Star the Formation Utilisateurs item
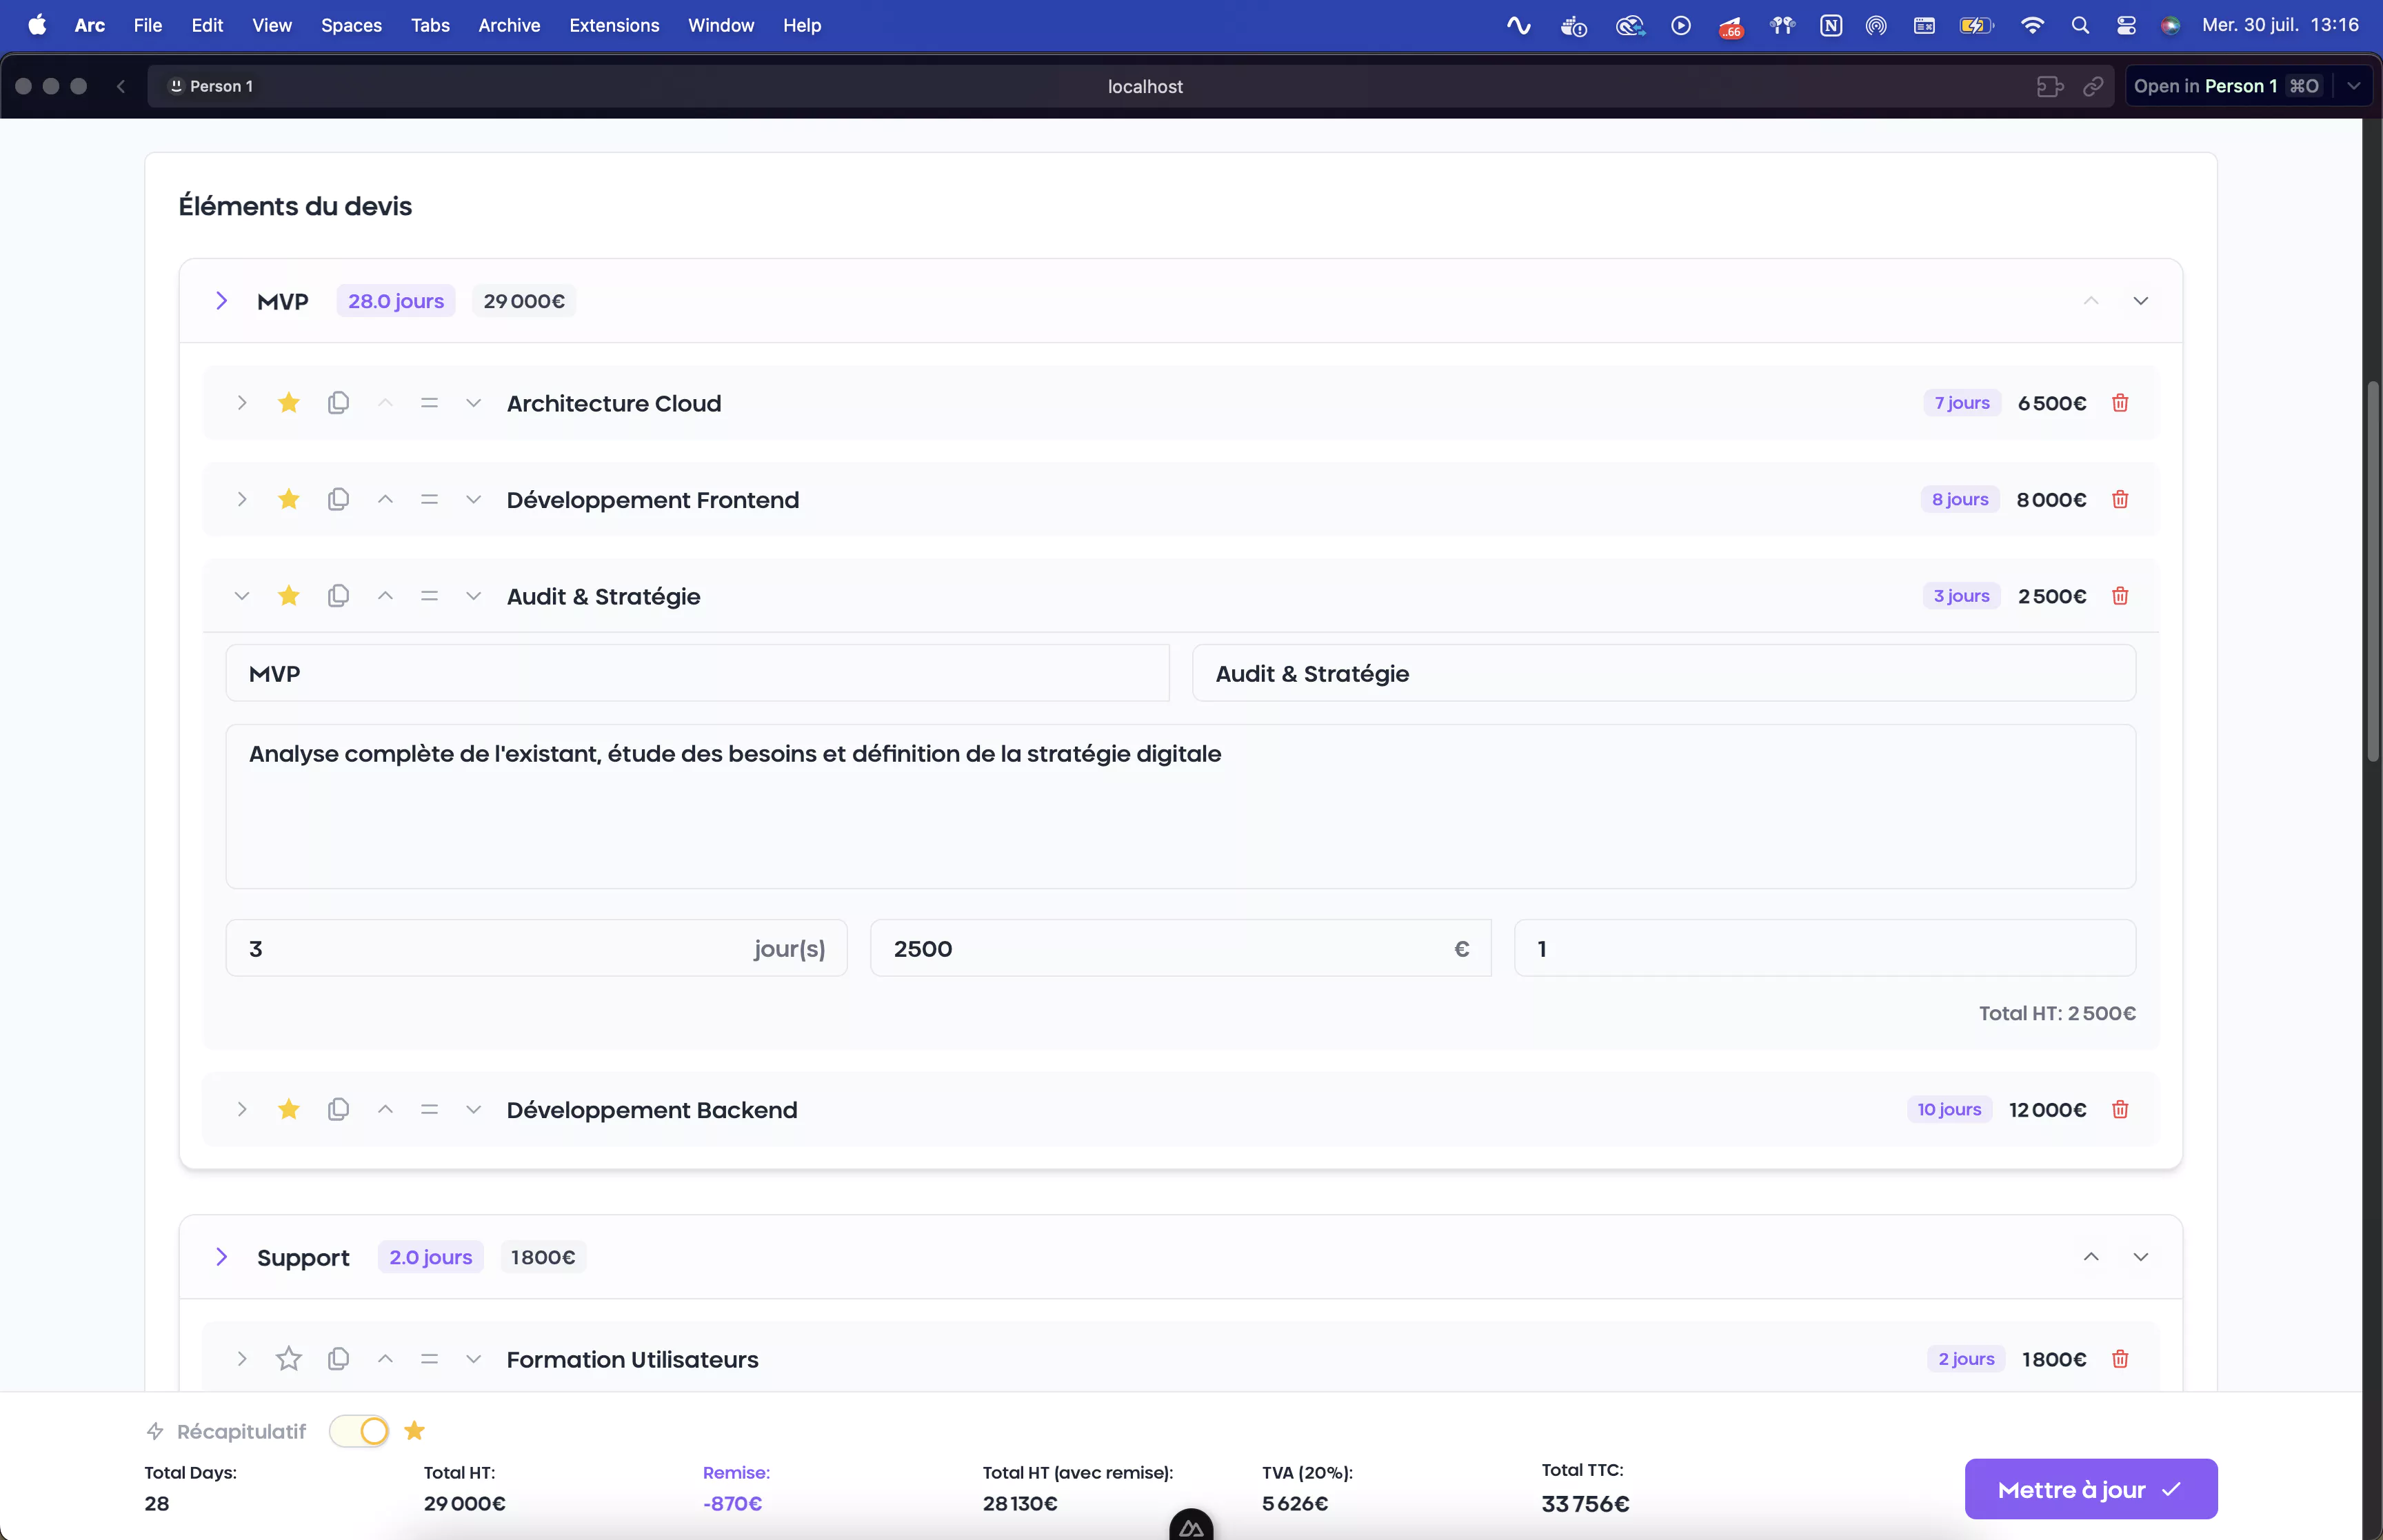This screenshot has height=1540, width=2383. (289, 1359)
